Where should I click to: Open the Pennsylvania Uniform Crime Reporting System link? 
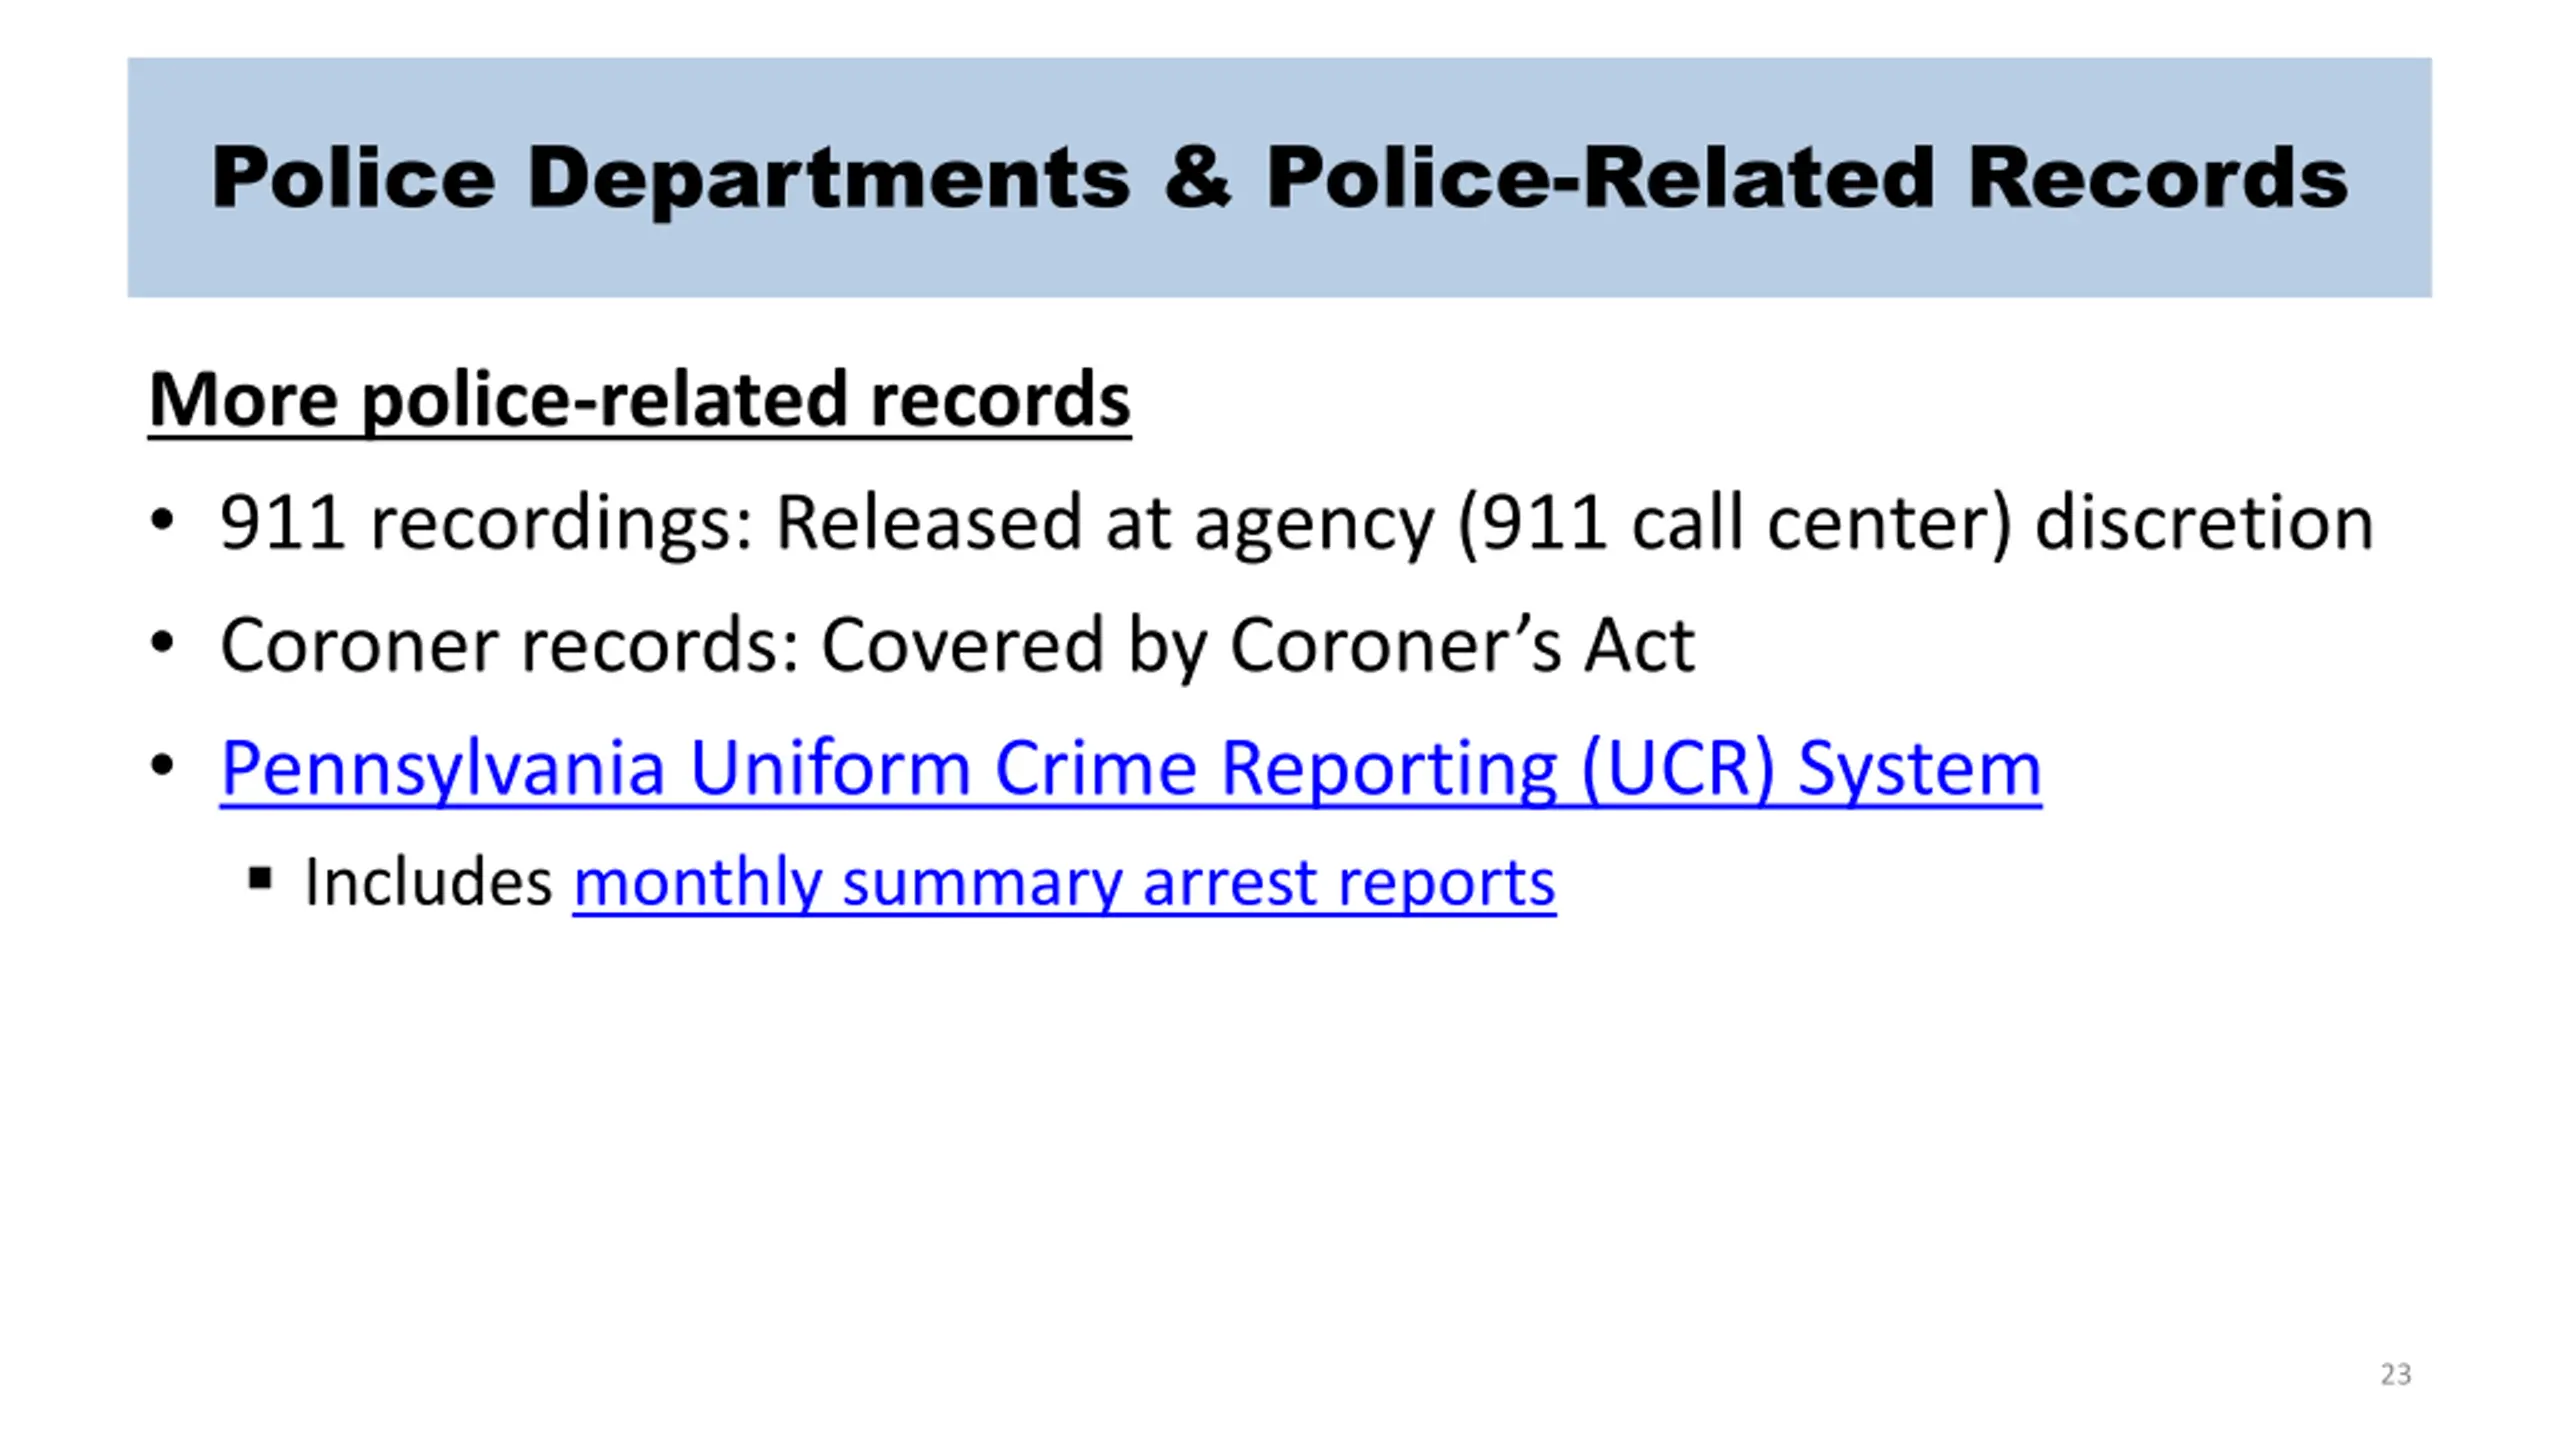pos(1130,768)
